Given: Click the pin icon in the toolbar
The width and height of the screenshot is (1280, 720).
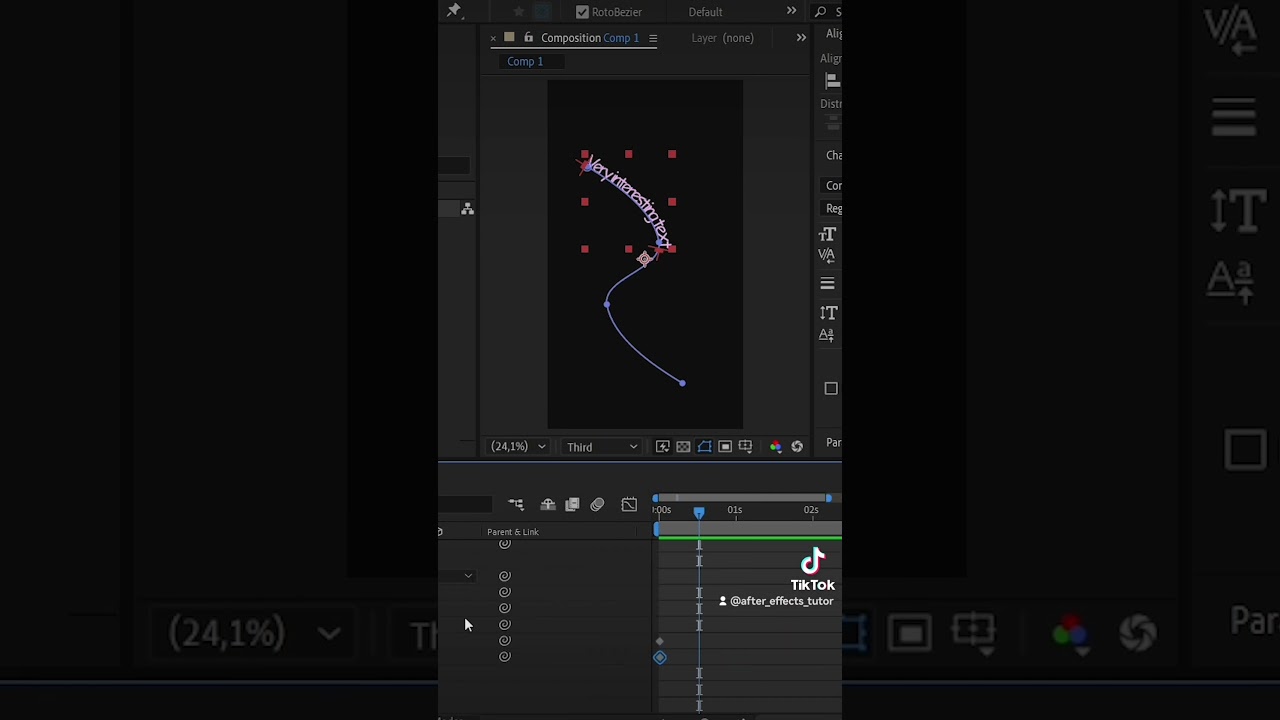Looking at the screenshot, I should pyautogui.click(x=454, y=10).
